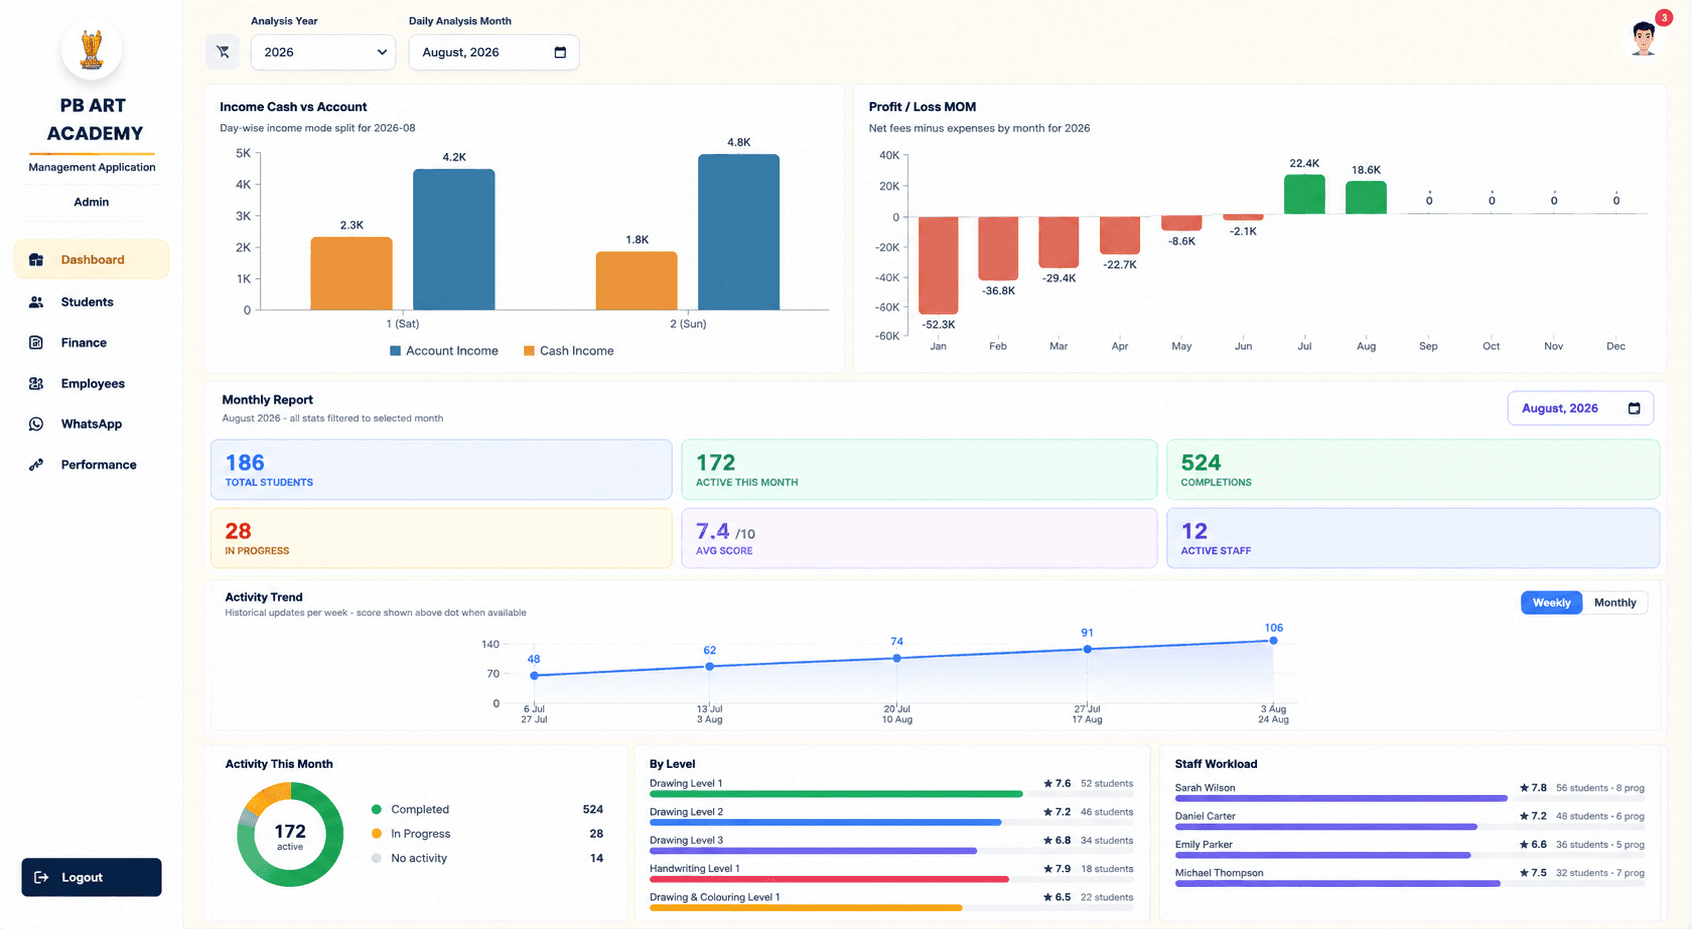This screenshot has height=929, width=1692.
Task: Select the 7.4 Avg Score card
Action: point(919,538)
